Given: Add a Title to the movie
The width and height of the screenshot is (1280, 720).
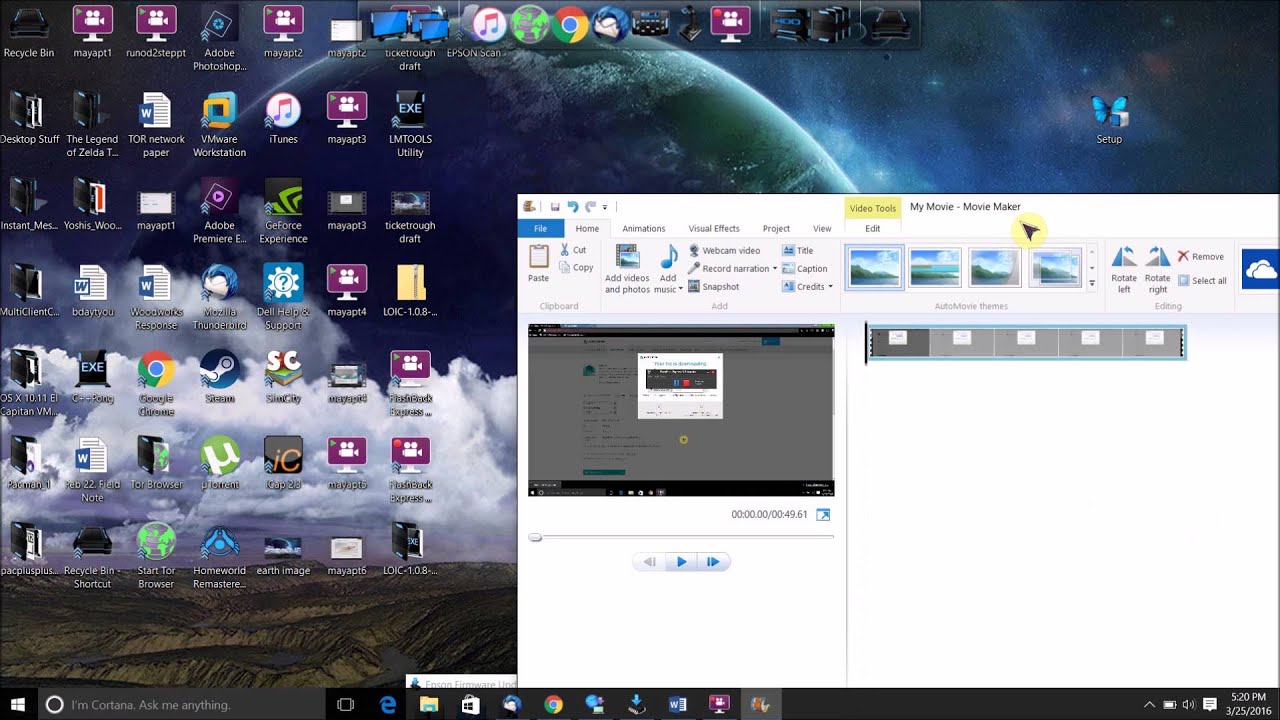Looking at the screenshot, I should pyautogui.click(x=797, y=251).
